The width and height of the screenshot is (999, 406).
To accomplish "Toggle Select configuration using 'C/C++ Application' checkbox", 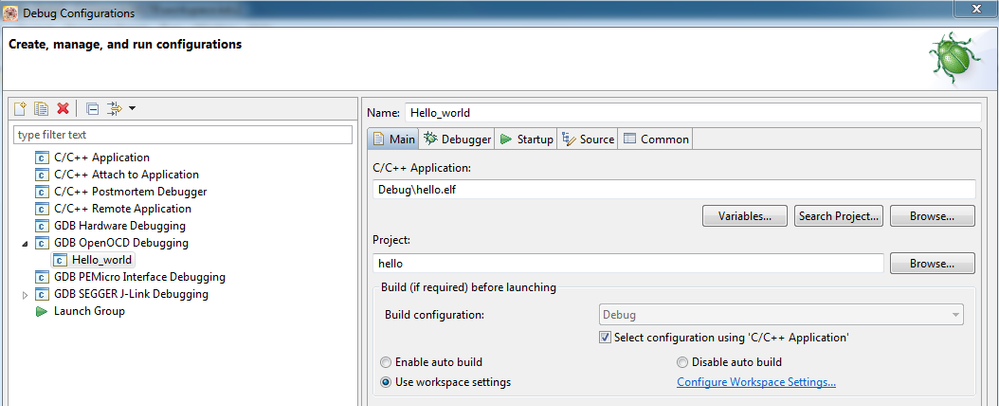I will pos(605,337).
